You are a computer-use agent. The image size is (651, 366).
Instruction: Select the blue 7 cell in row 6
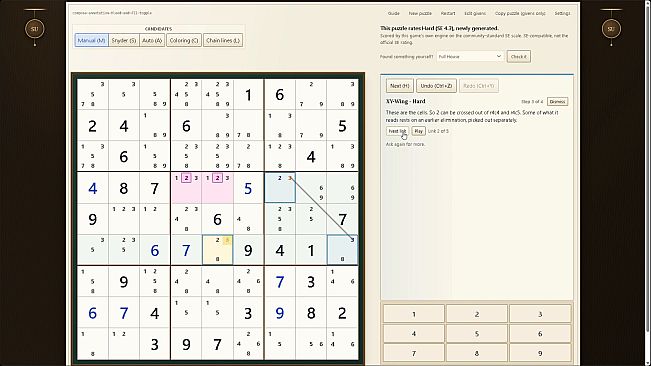(x=186, y=250)
